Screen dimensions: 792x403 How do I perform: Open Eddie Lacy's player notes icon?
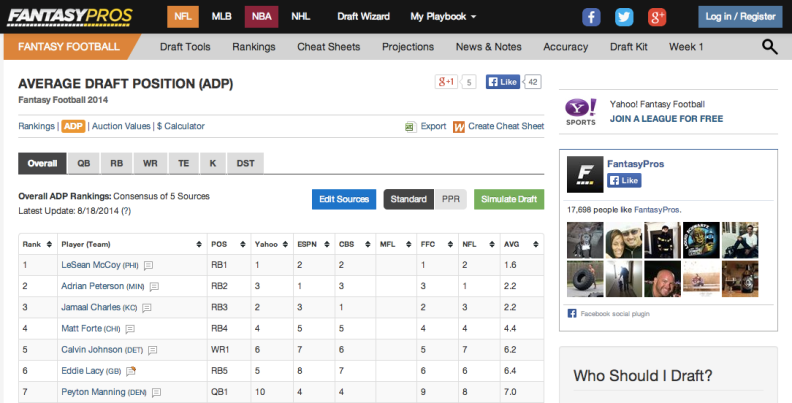coord(131,371)
